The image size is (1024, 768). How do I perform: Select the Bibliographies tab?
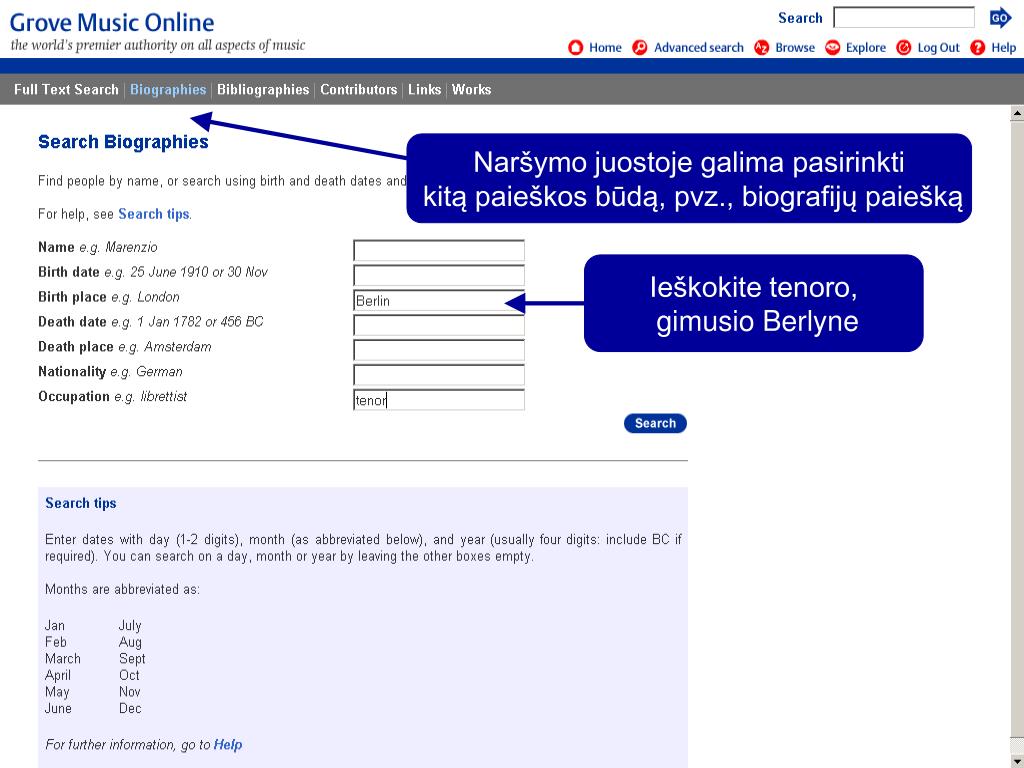point(263,89)
